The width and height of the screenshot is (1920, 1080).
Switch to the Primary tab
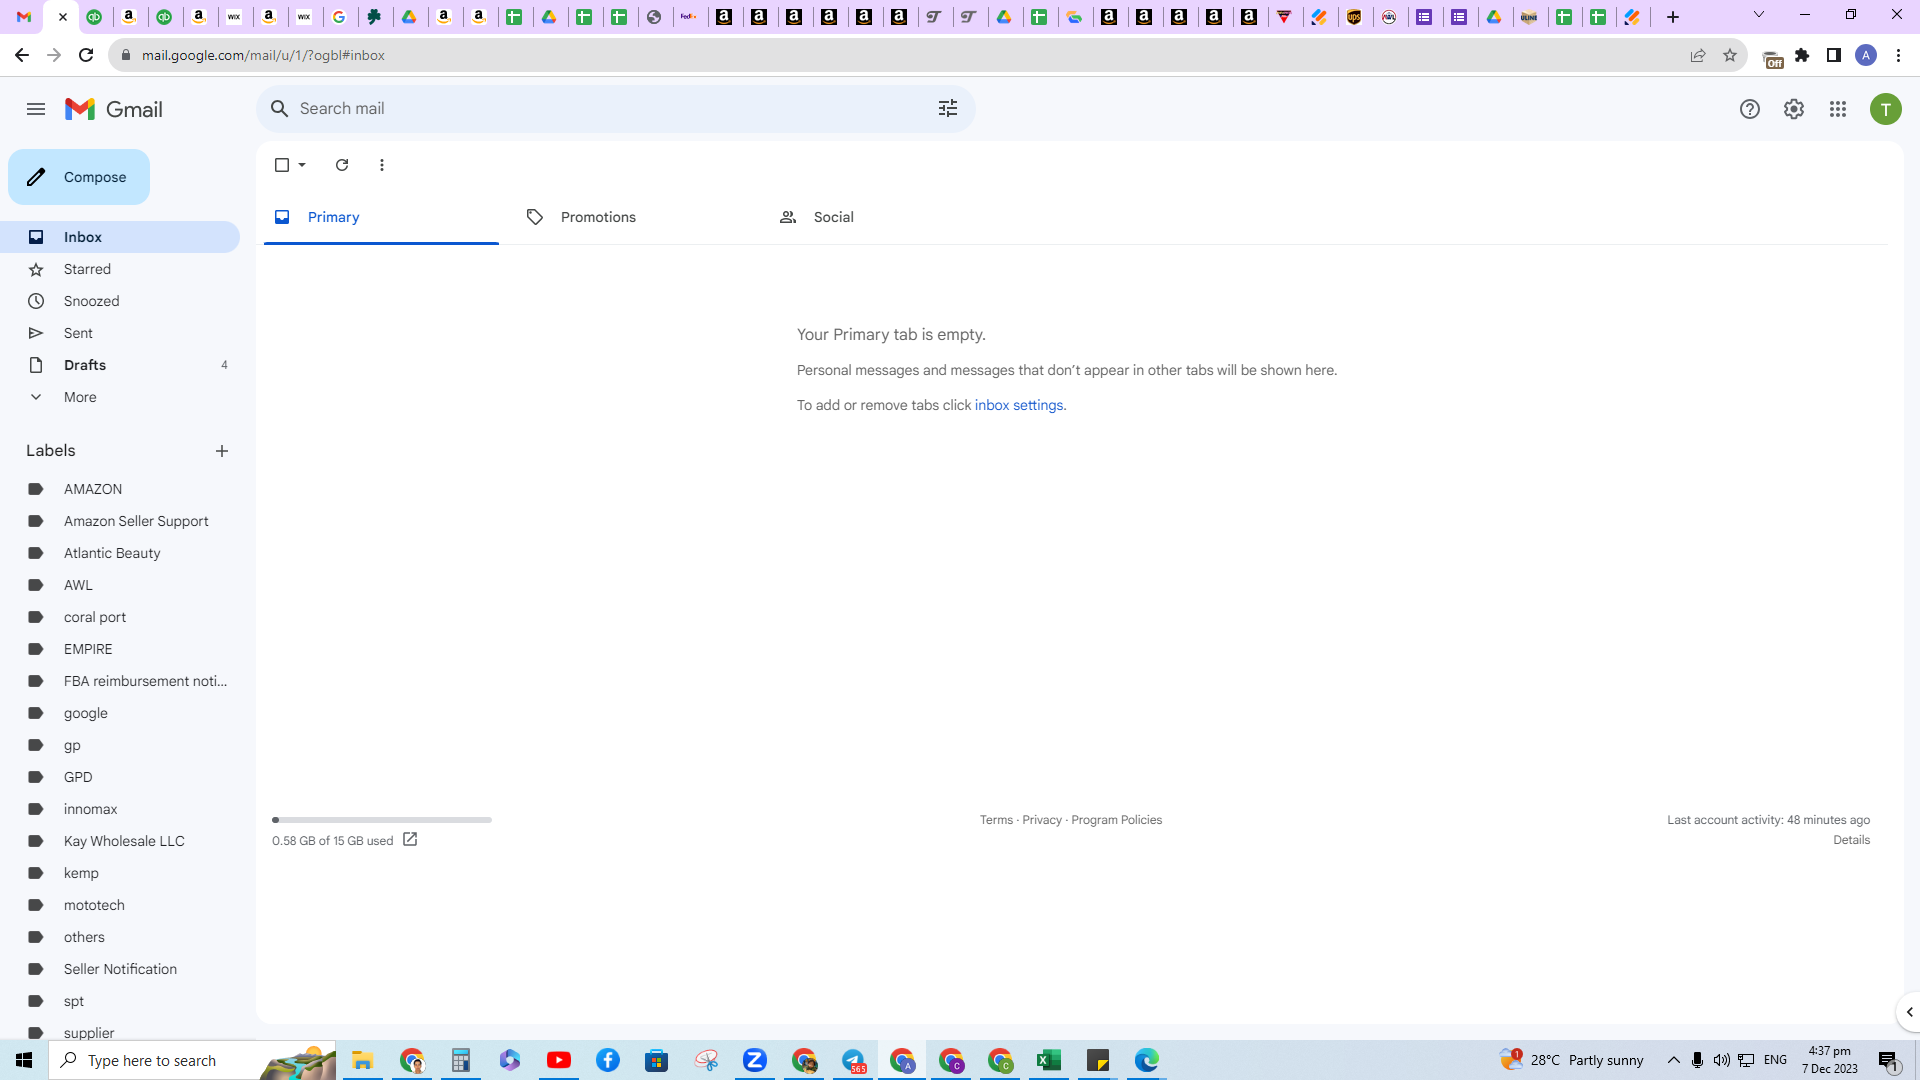coord(381,217)
